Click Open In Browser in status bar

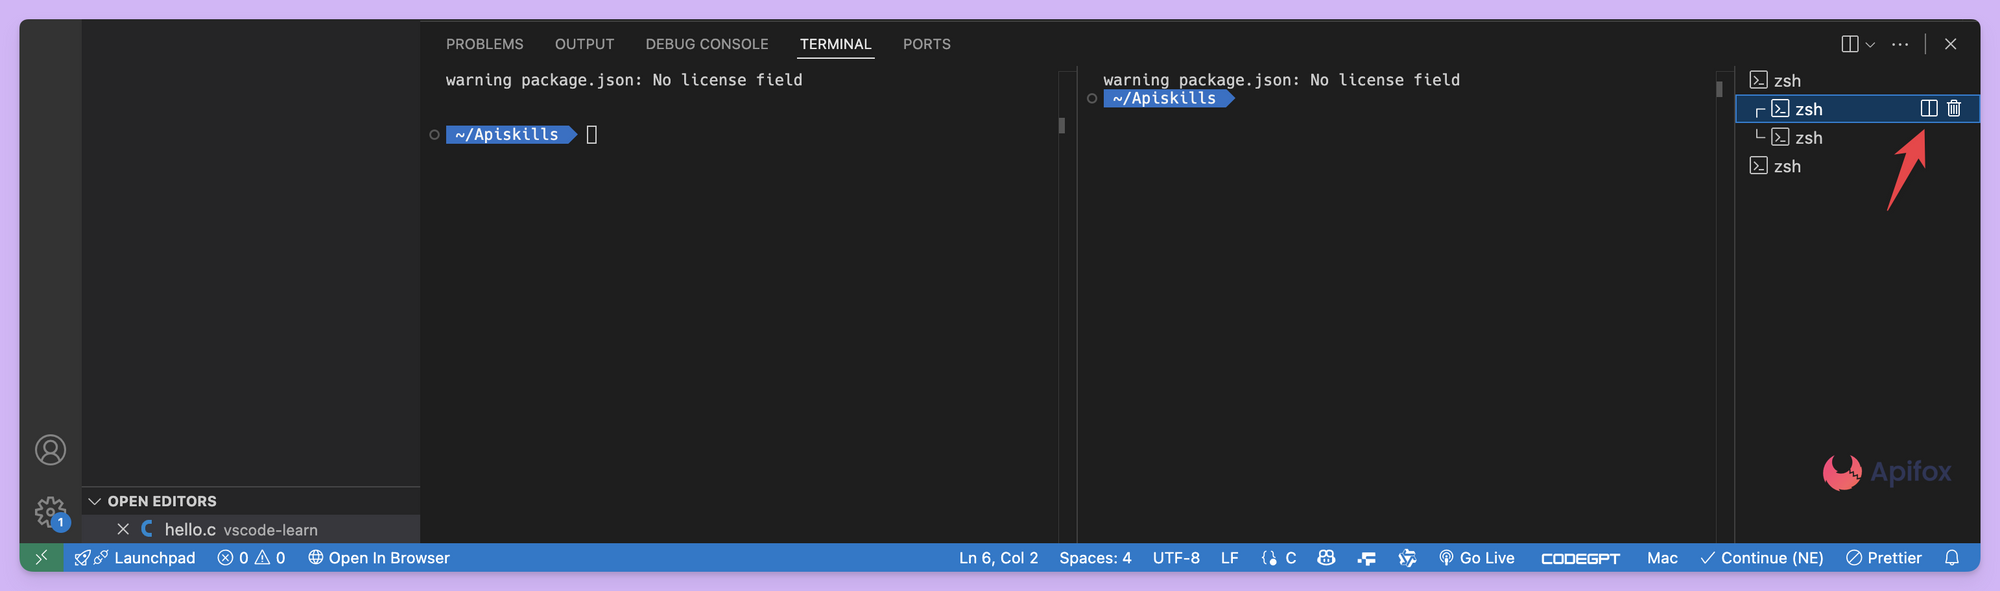378,558
